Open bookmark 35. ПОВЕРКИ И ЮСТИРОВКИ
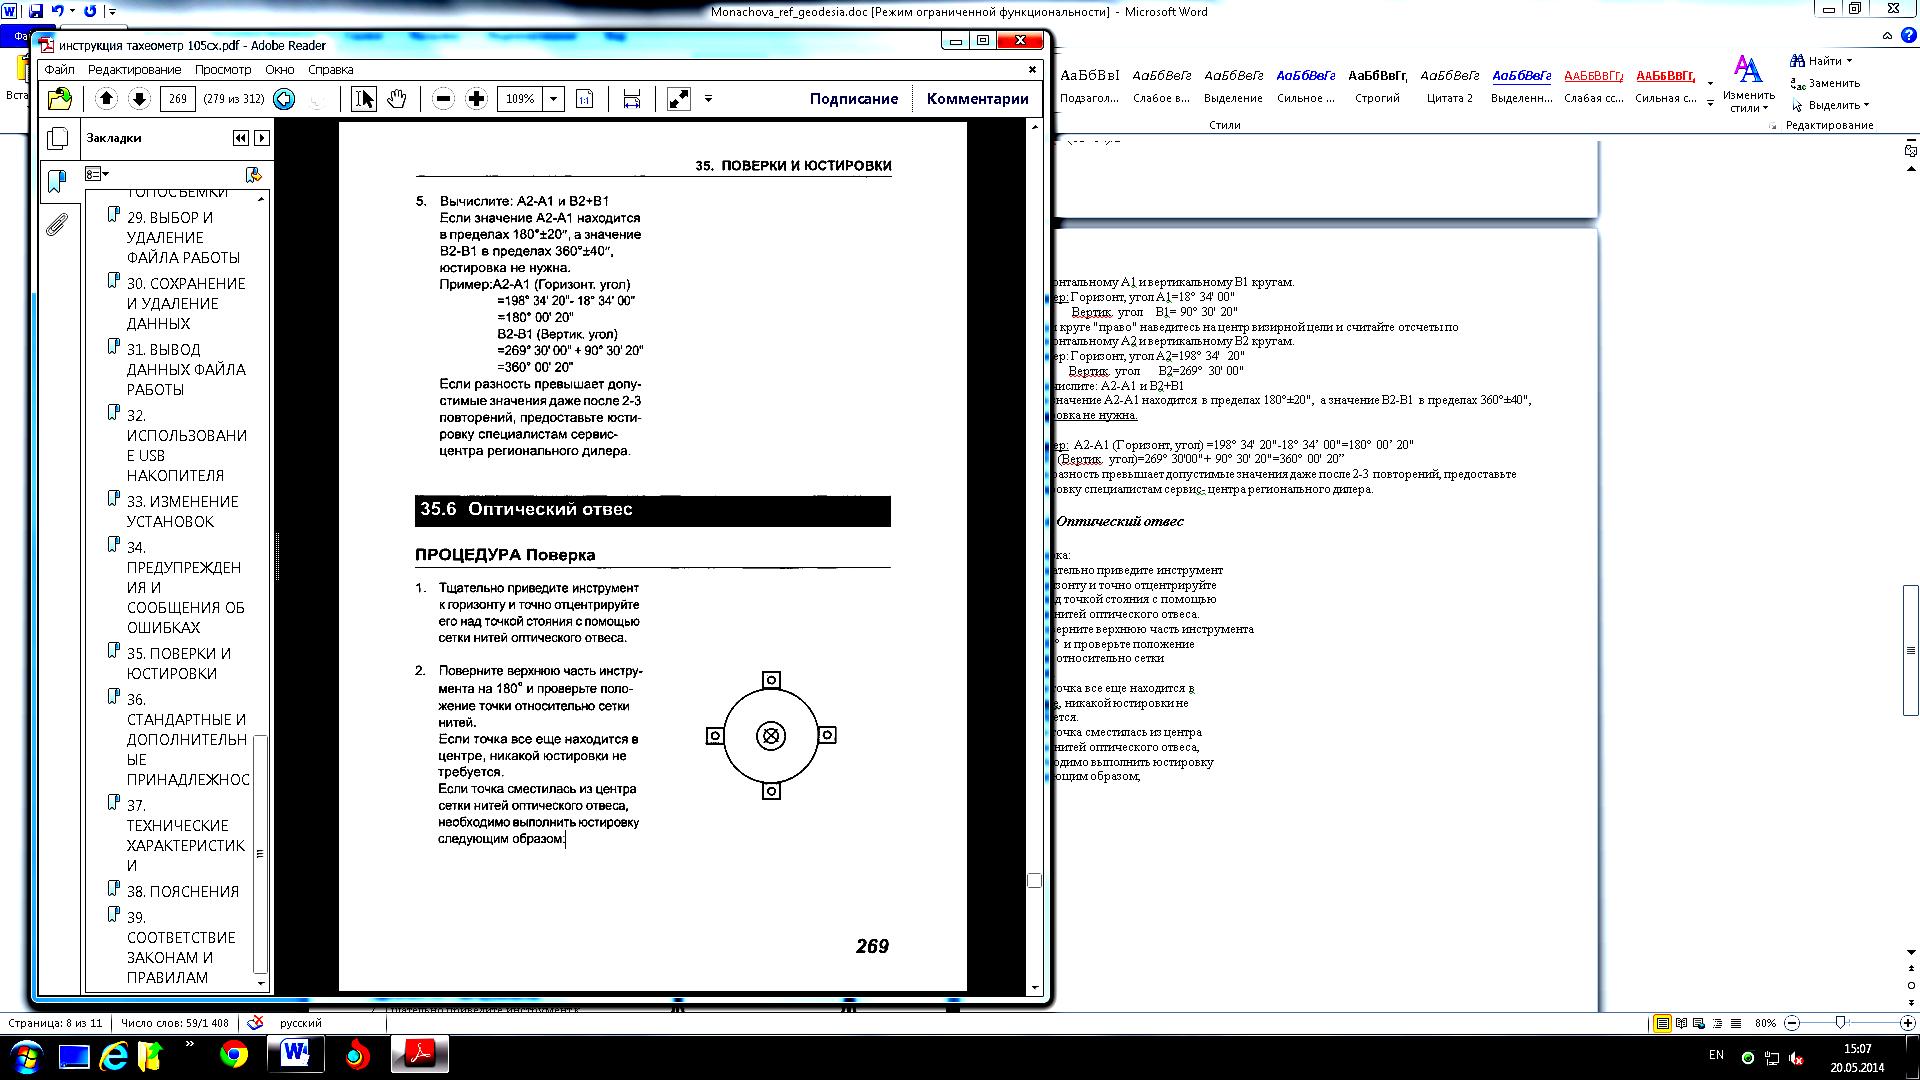Image resolution: width=1920 pixels, height=1080 pixels. pos(179,663)
